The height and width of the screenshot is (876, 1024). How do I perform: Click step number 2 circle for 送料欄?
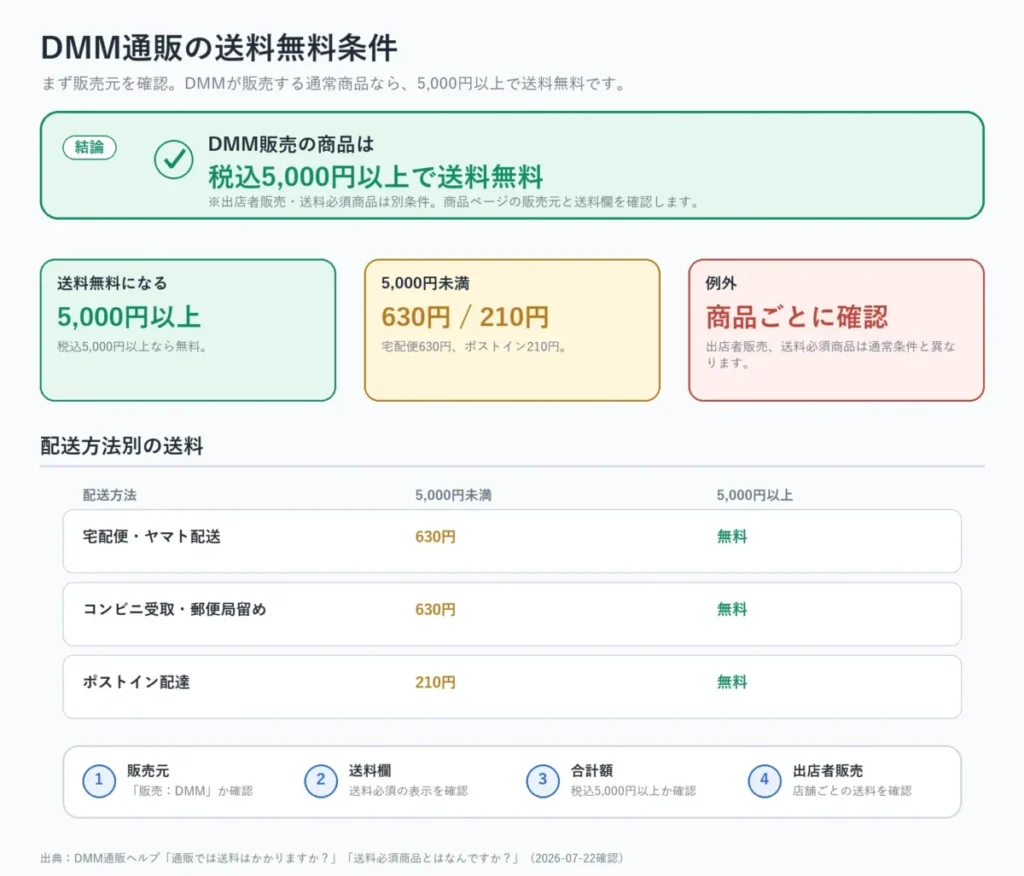321,781
